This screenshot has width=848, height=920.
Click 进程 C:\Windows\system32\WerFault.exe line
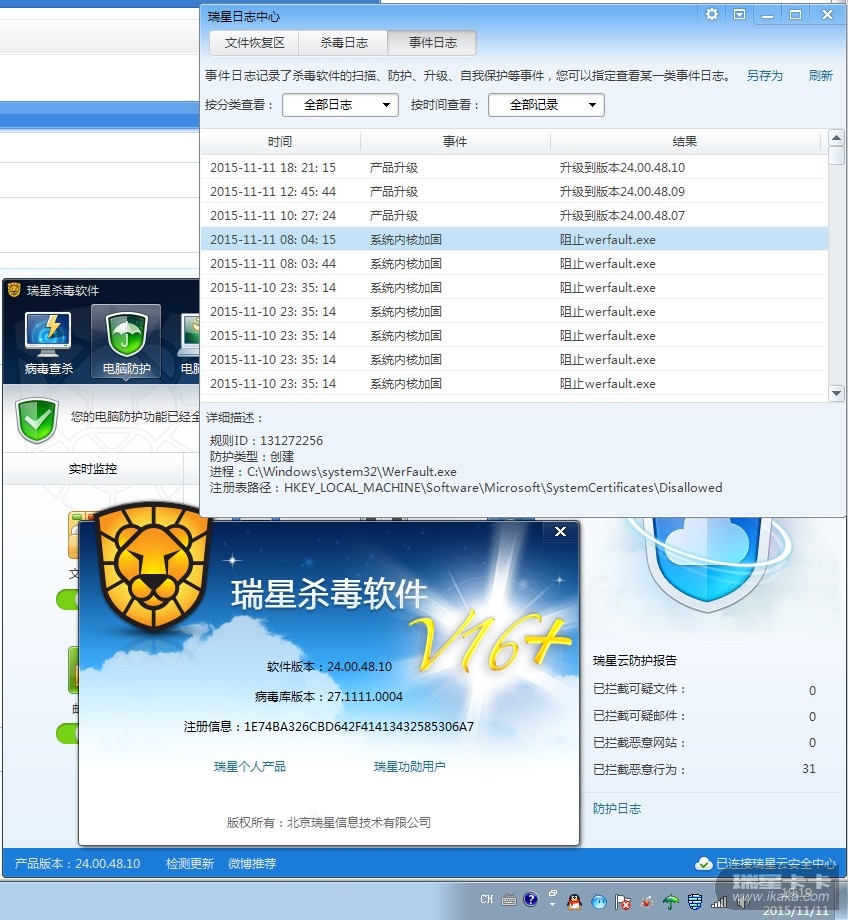pos(333,472)
